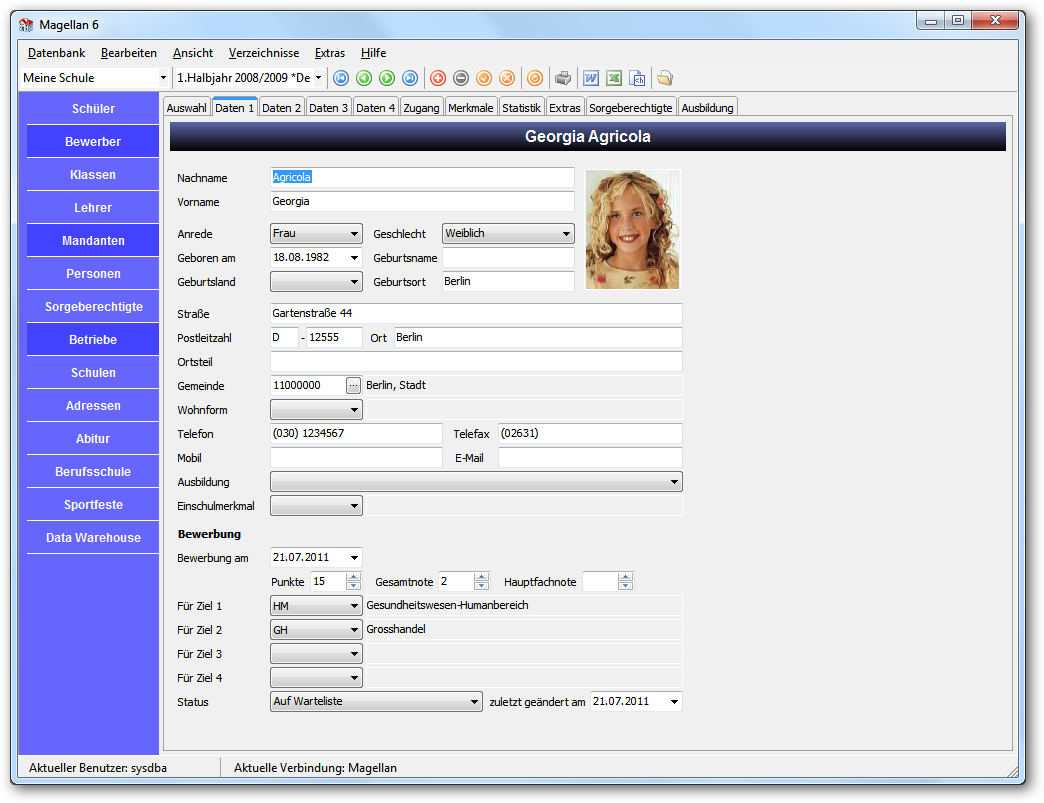This screenshot has height=803, width=1044.
Task: Expand the Anrede dropdown showing Frau
Action: 354,234
